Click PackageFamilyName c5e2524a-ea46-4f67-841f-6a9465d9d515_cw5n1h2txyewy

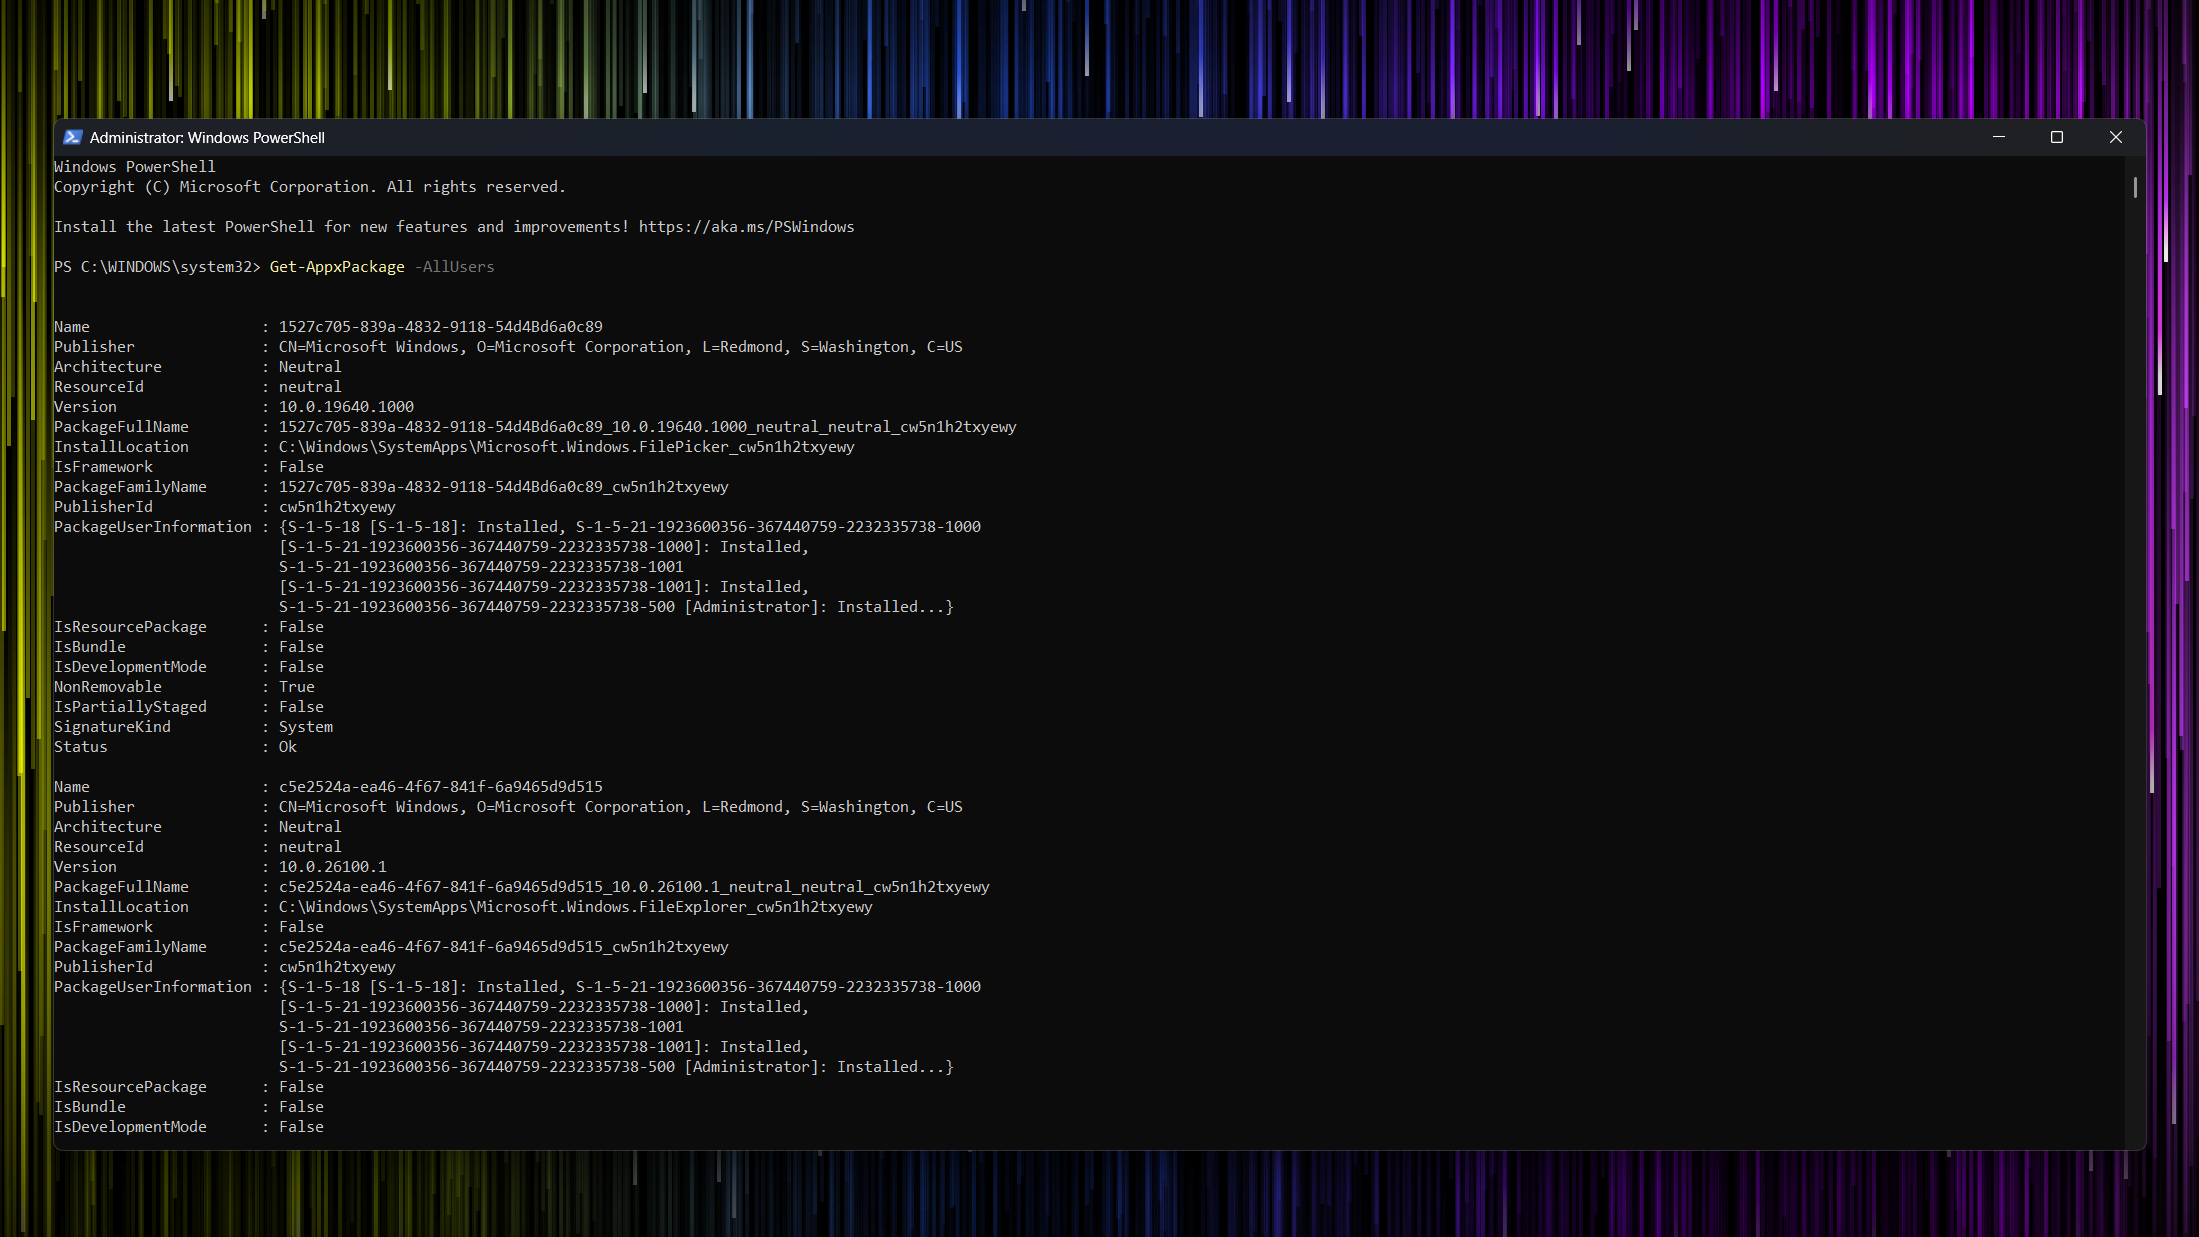click(x=504, y=947)
